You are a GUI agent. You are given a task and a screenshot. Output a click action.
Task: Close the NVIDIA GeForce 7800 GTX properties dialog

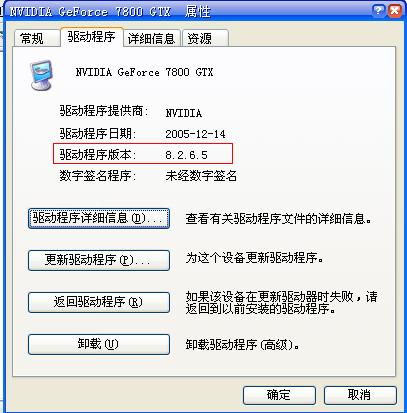[x=395, y=11]
